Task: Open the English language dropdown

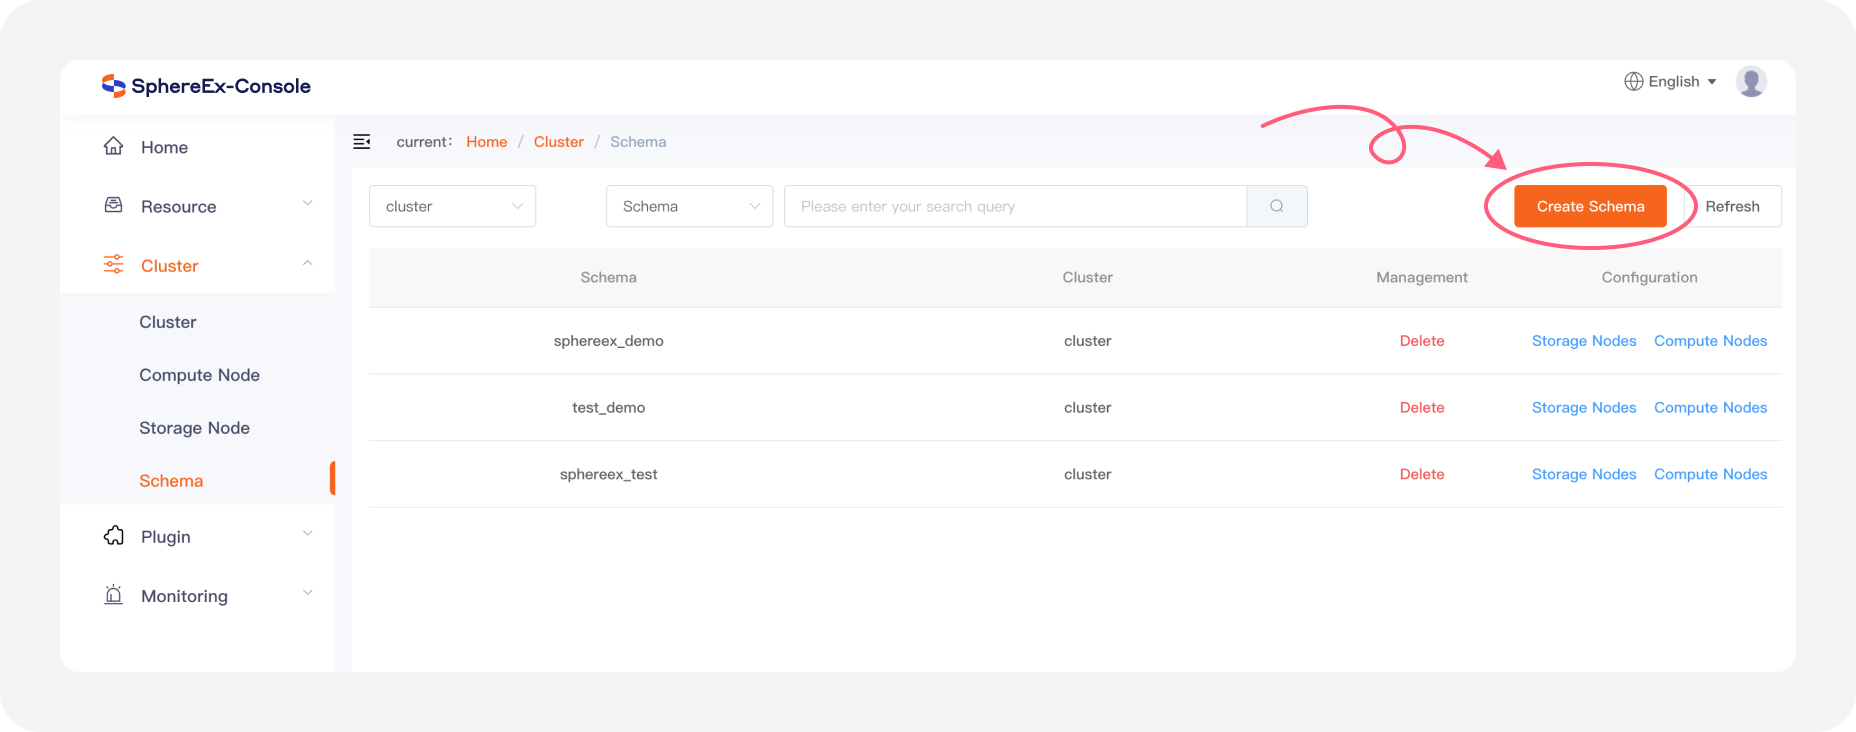Action: (x=1670, y=82)
